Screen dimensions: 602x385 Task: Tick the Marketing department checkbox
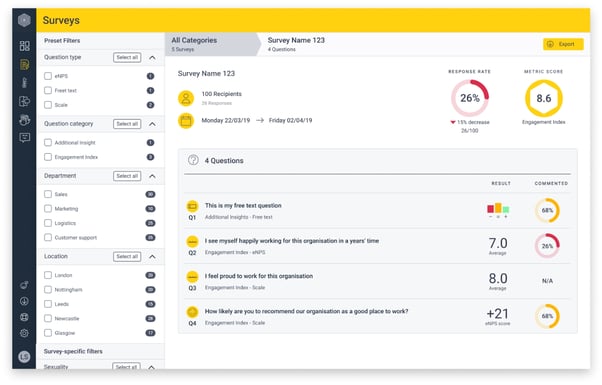coord(48,209)
